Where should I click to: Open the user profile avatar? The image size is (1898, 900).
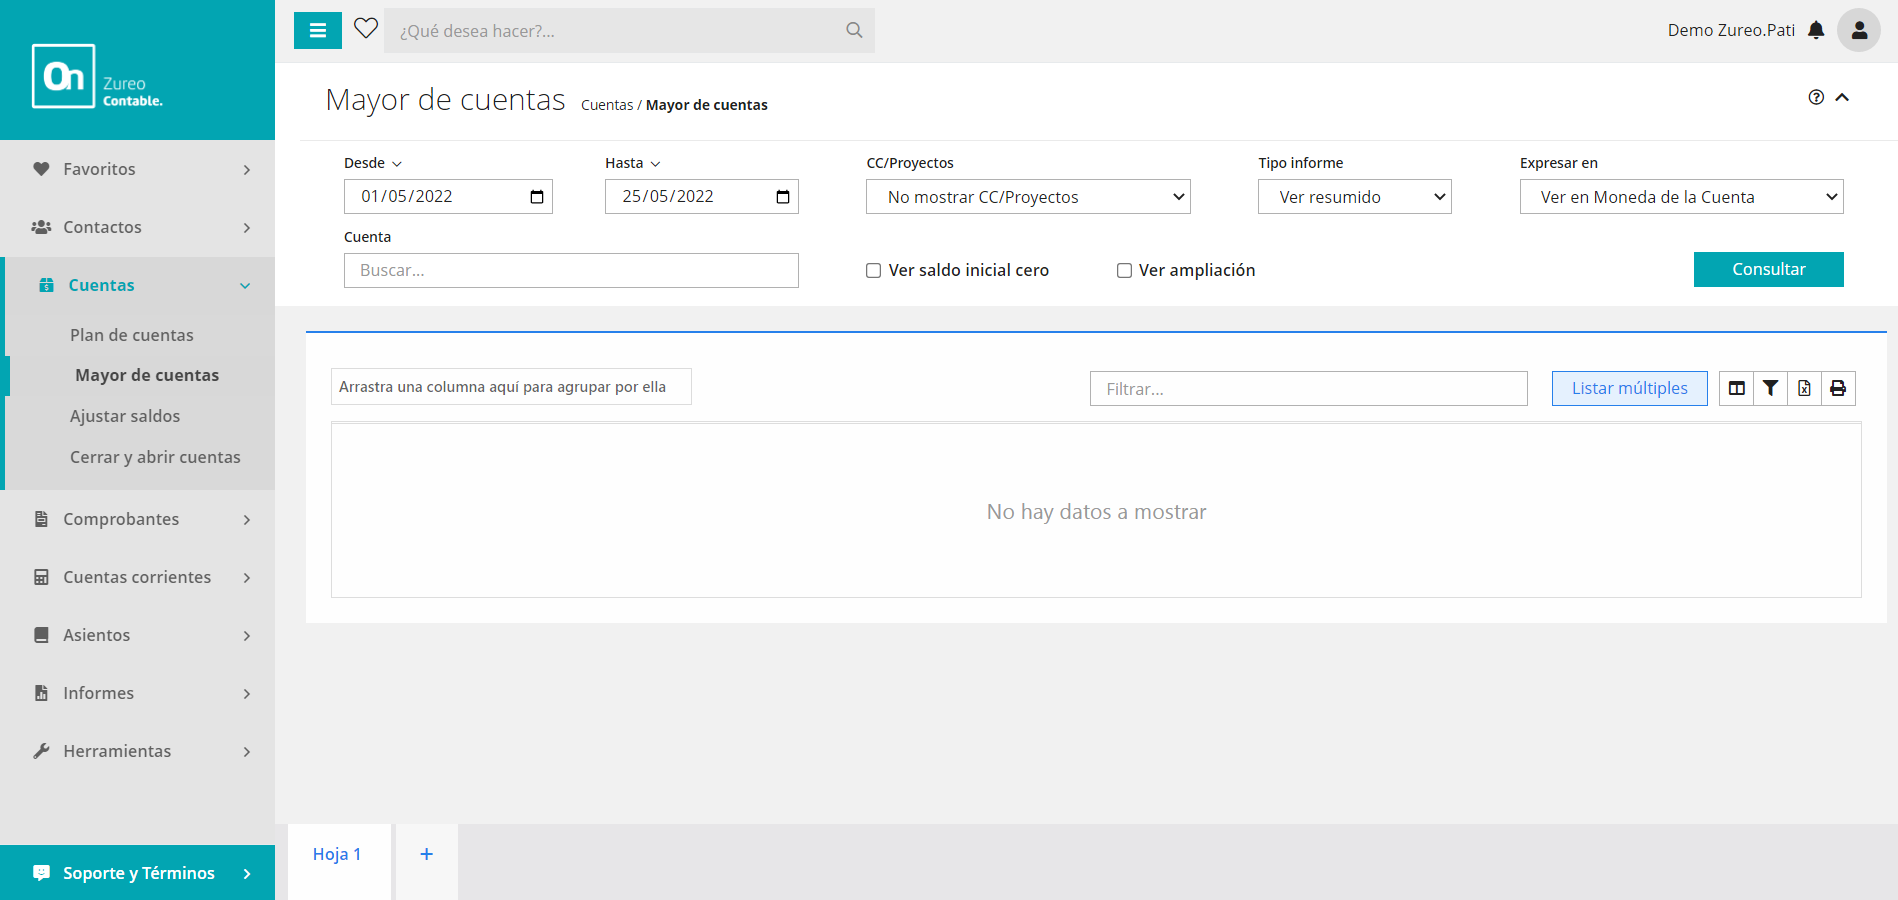click(x=1859, y=30)
